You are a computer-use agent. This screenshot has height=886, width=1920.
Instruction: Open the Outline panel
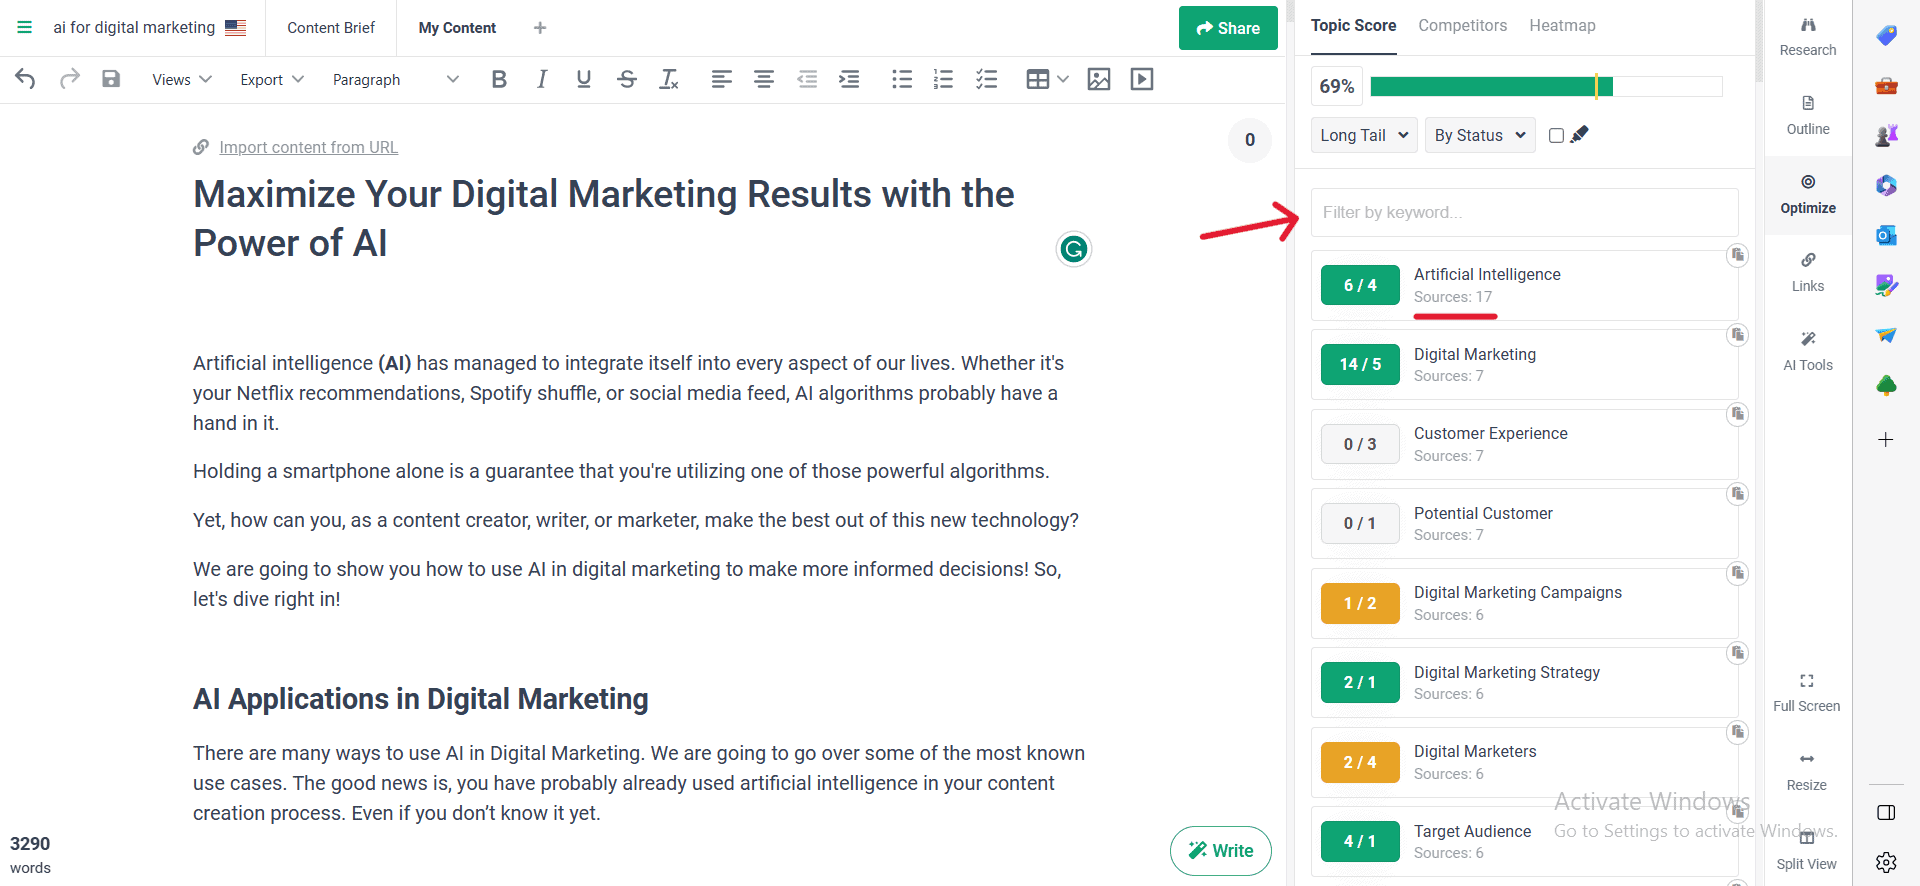pyautogui.click(x=1808, y=116)
